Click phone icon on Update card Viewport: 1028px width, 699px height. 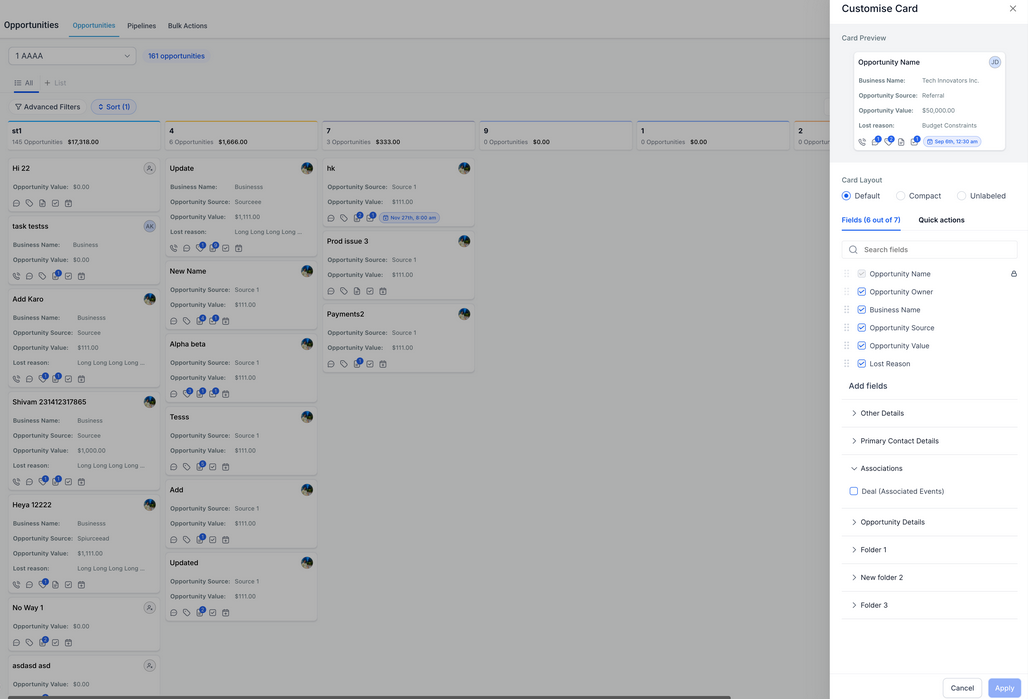coord(174,249)
